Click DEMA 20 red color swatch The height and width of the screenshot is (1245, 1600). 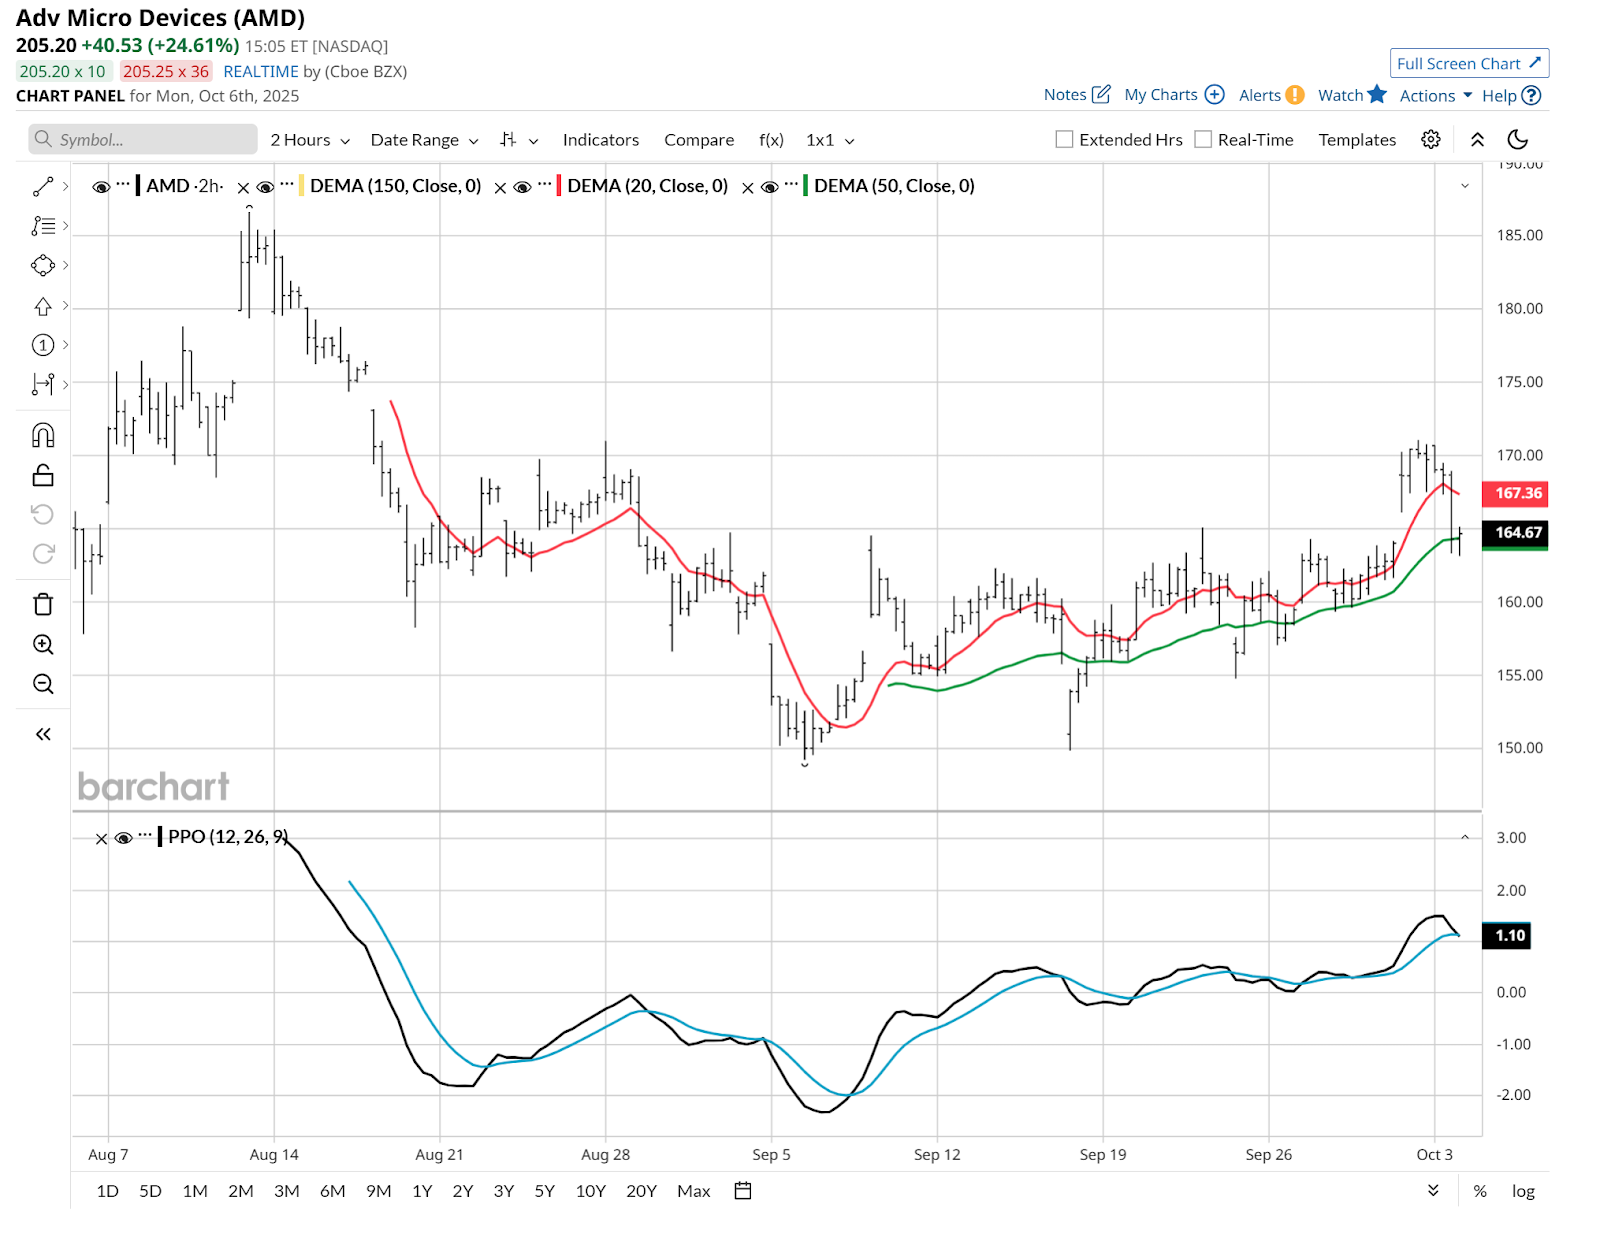click(x=558, y=186)
